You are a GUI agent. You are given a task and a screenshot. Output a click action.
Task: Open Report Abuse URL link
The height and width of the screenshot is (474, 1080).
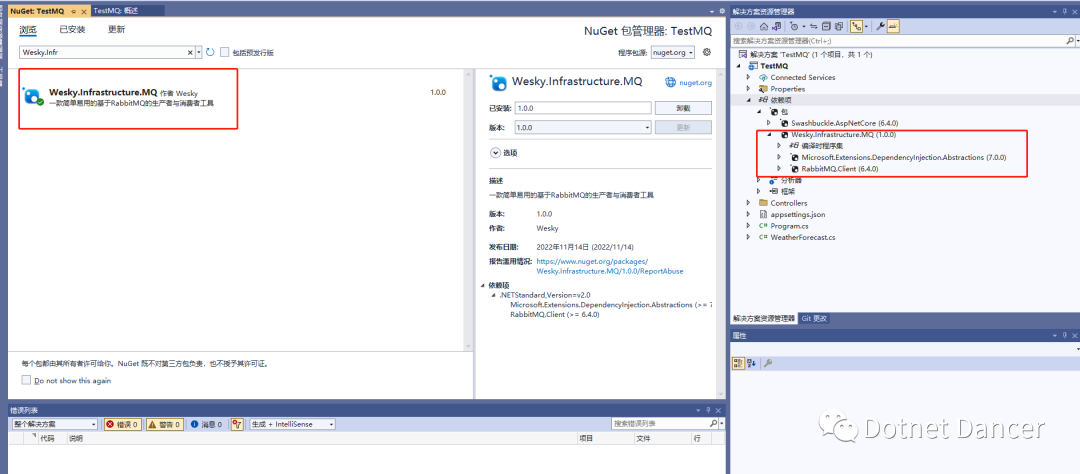click(x=610, y=267)
